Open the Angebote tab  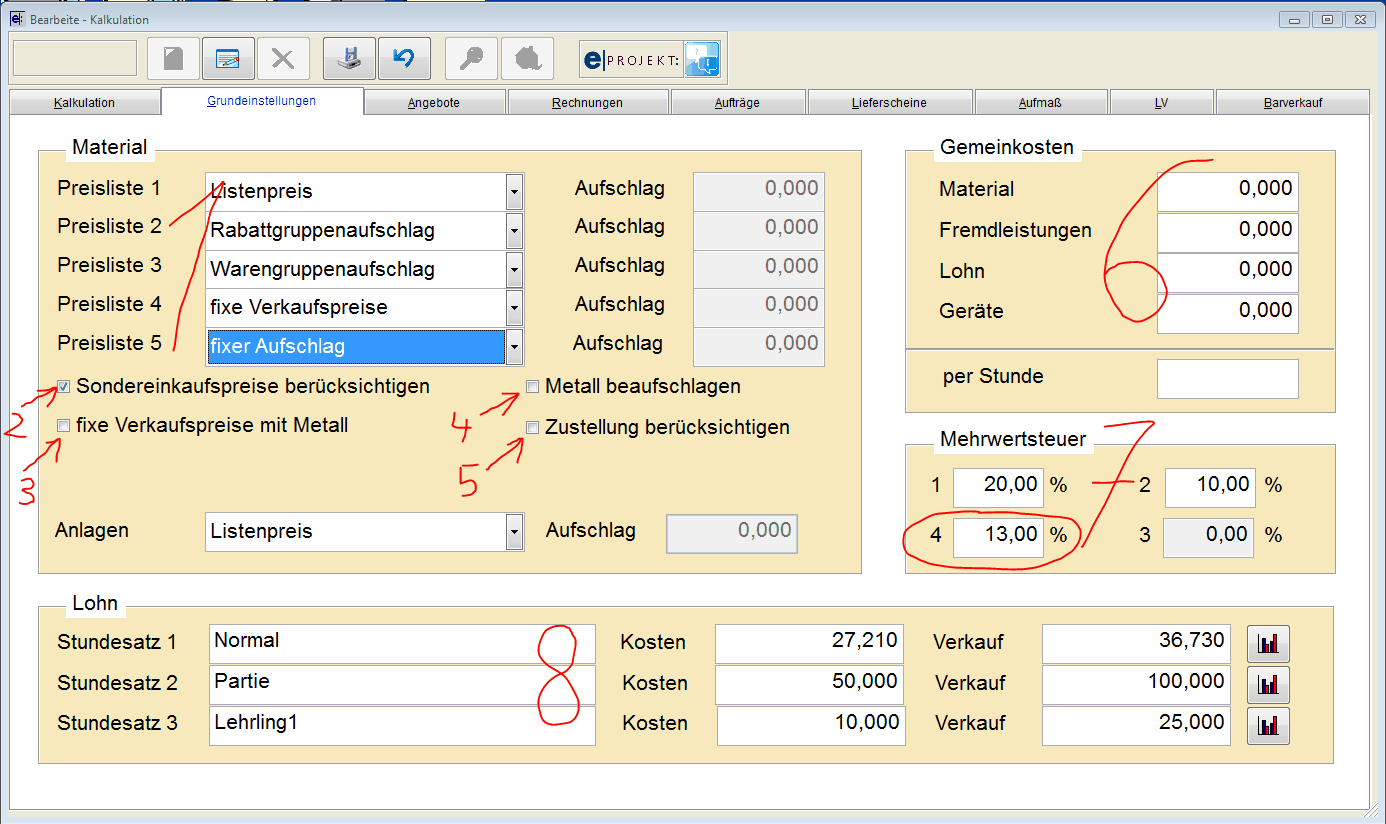[434, 103]
